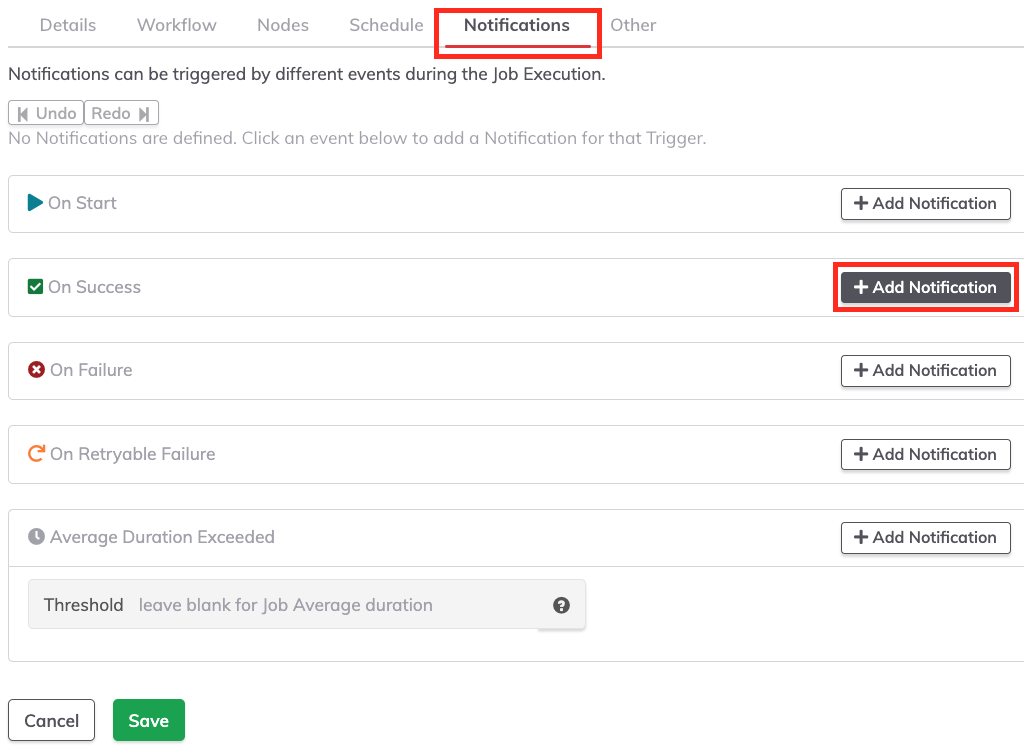Image resolution: width=1024 pixels, height=750 pixels.
Task: Save the job with green button
Action: [149, 720]
